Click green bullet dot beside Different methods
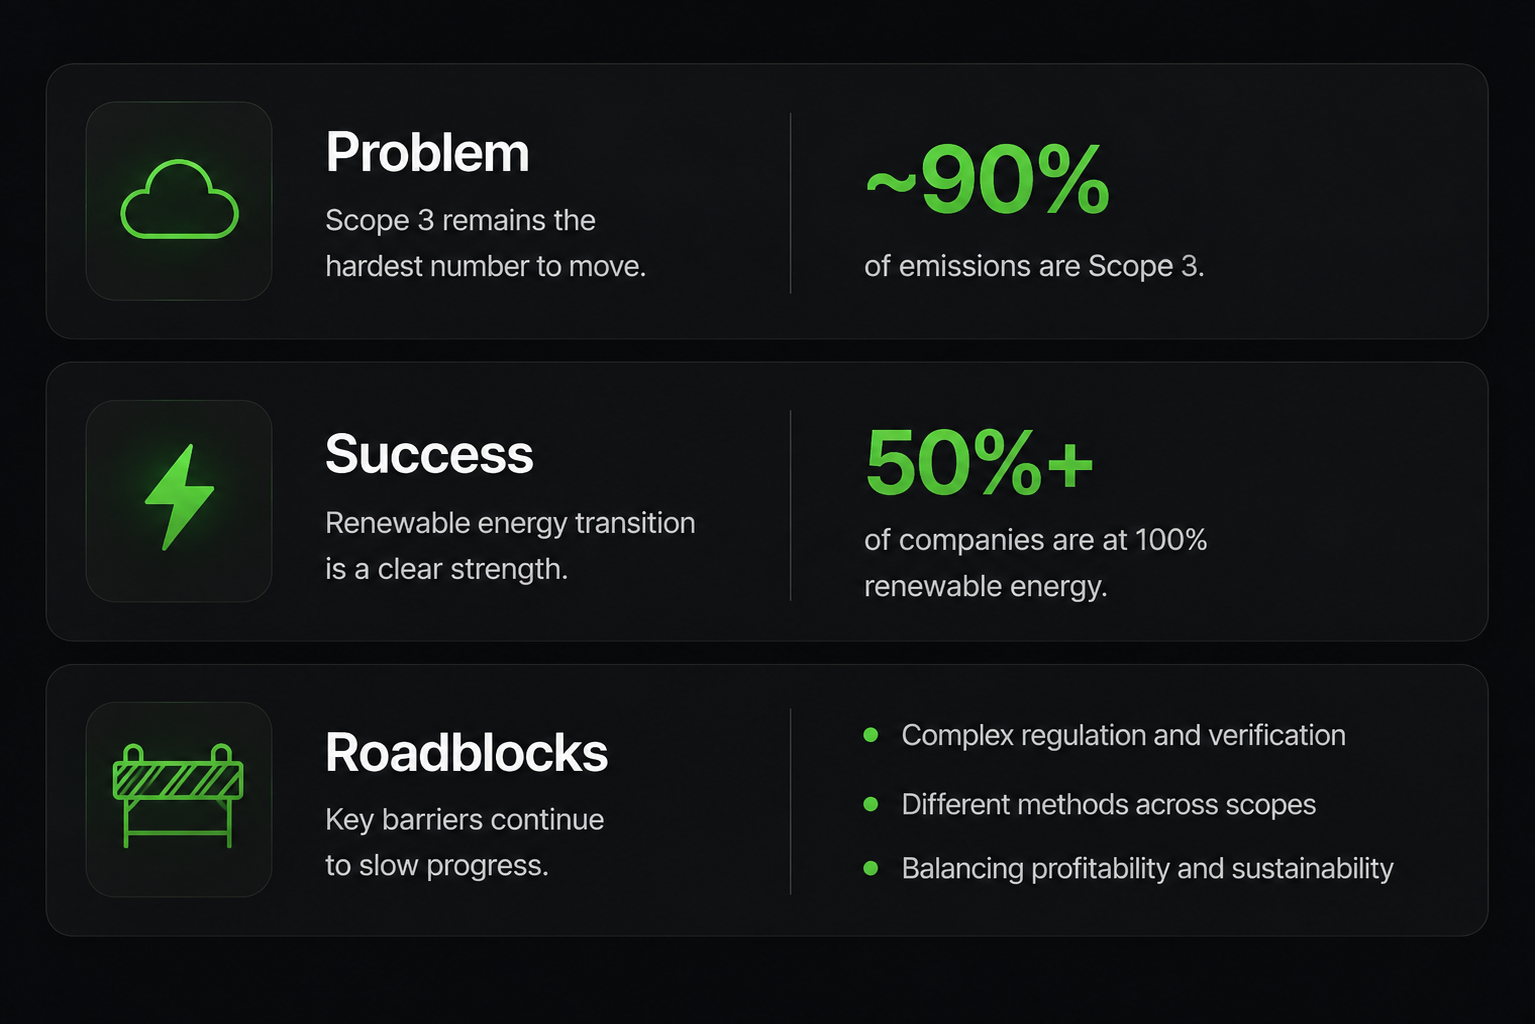 (871, 804)
